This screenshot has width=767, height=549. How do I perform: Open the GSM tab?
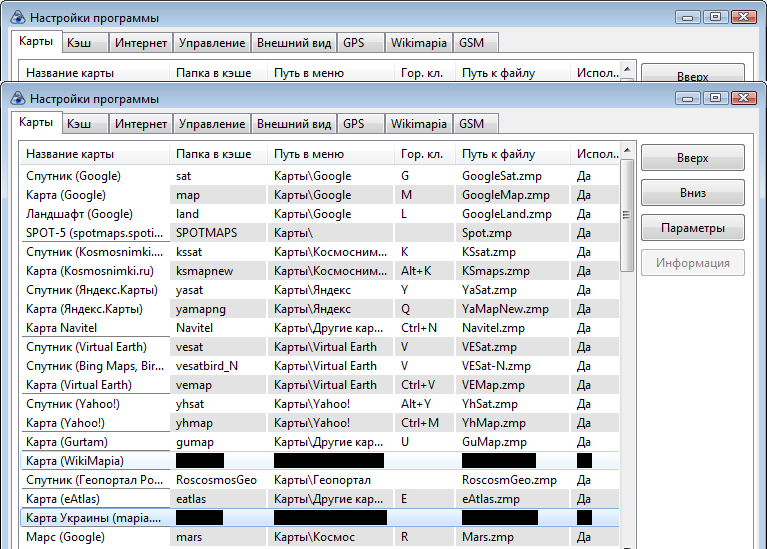[471, 124]
